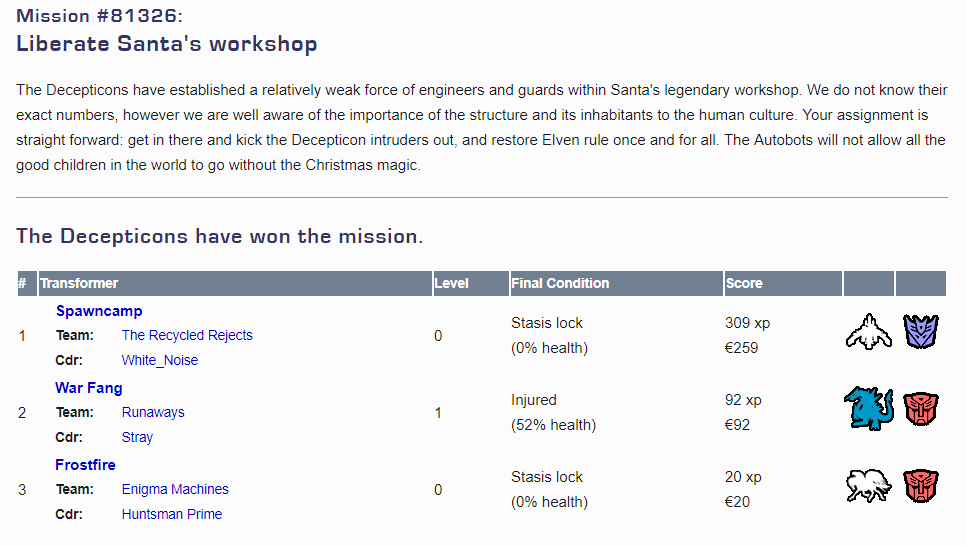Open commander Stray's profile
966x546 pixels.
point(137,438)
